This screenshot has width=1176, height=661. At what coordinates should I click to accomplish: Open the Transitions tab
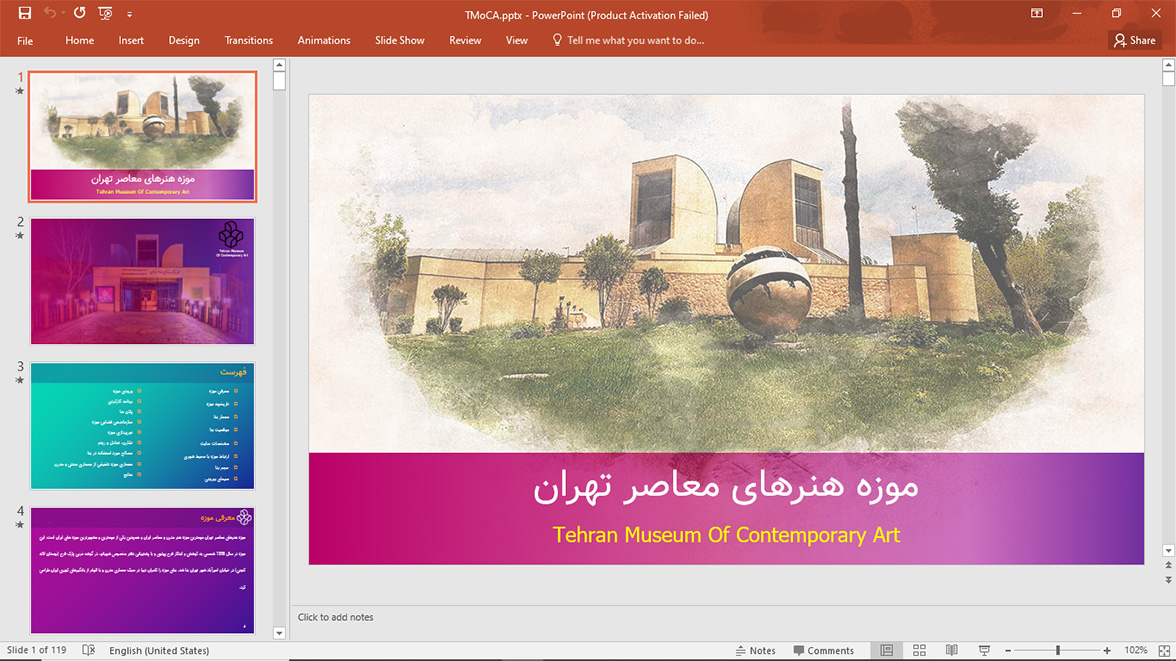point(248,41)
